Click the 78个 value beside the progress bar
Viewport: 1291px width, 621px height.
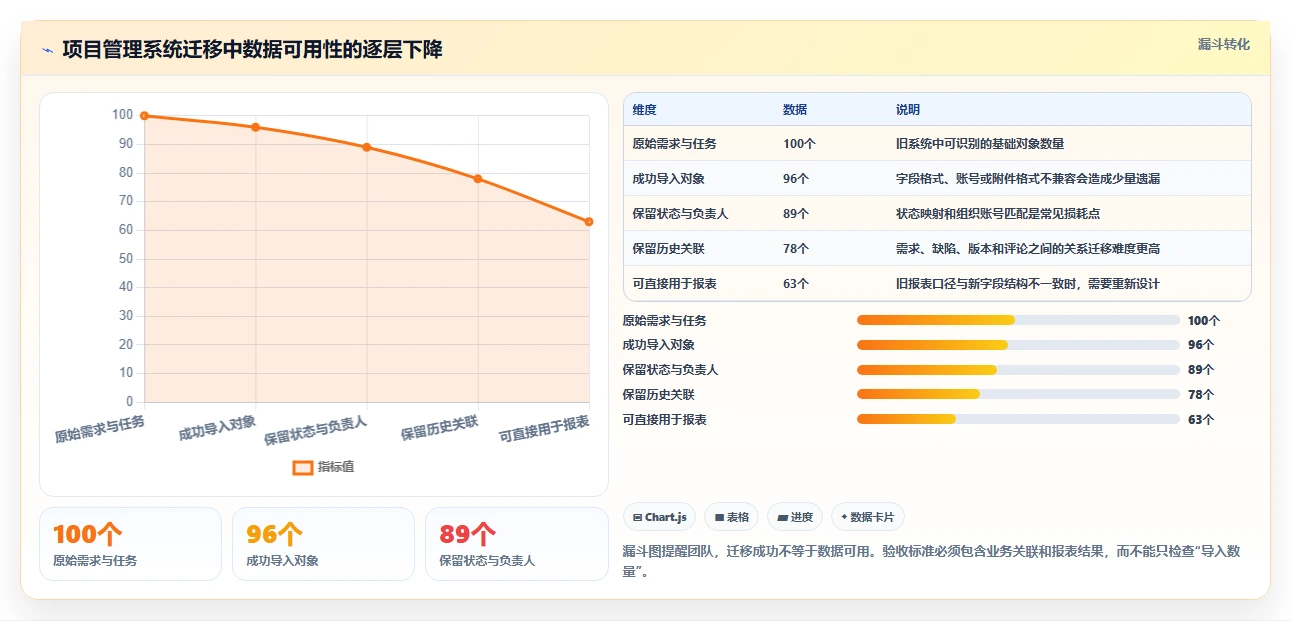tap(1201, 395)
